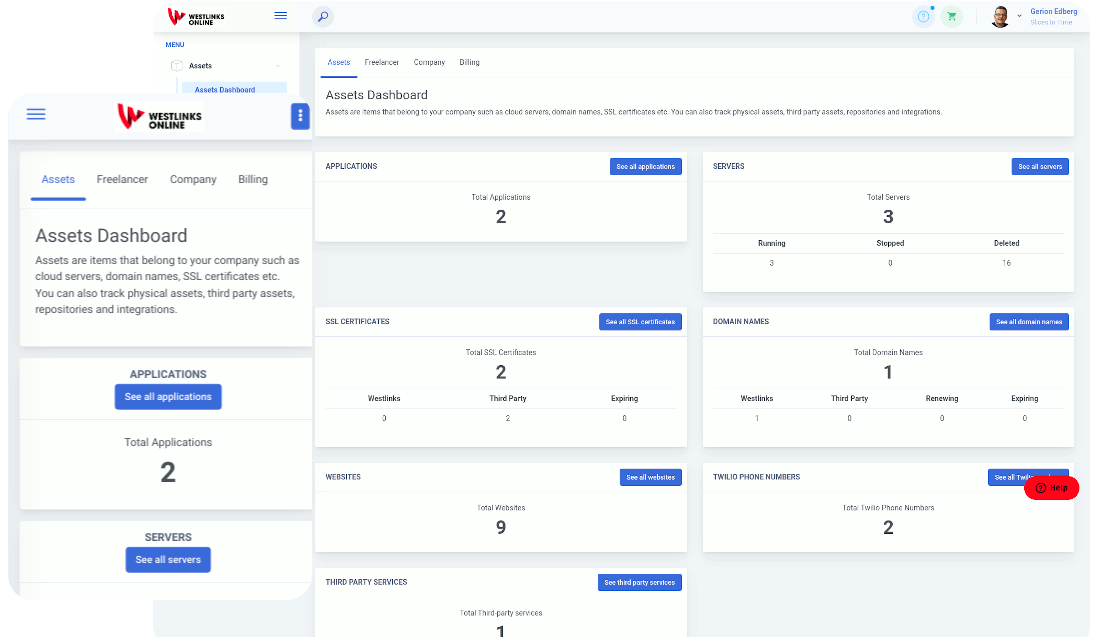Click See all domain names button

coord(1029,322)
